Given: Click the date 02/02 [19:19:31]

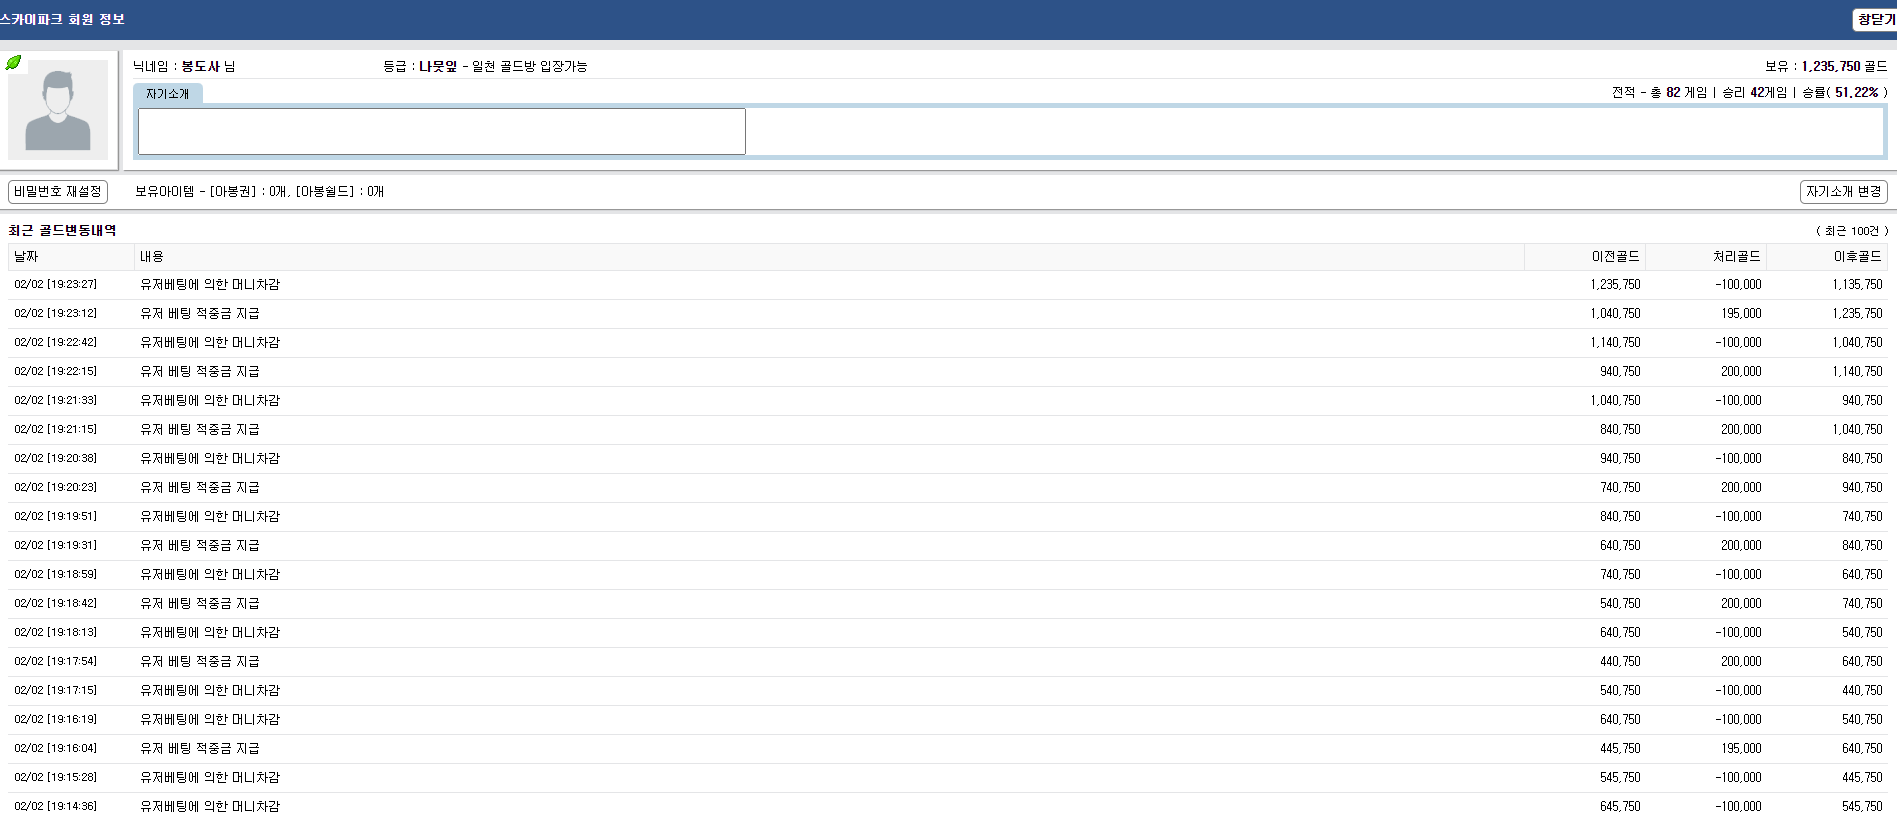Looking at the screenshot, I should tap(55, 545).
